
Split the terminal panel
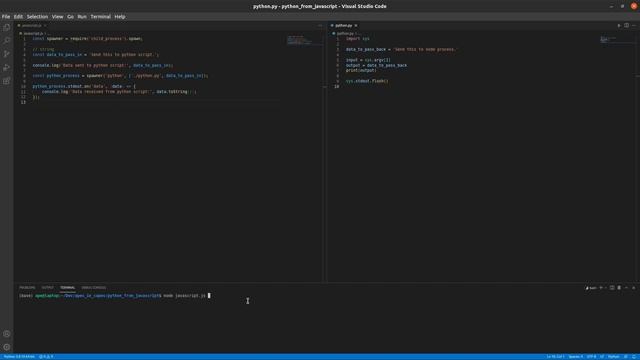pos(612,288)
